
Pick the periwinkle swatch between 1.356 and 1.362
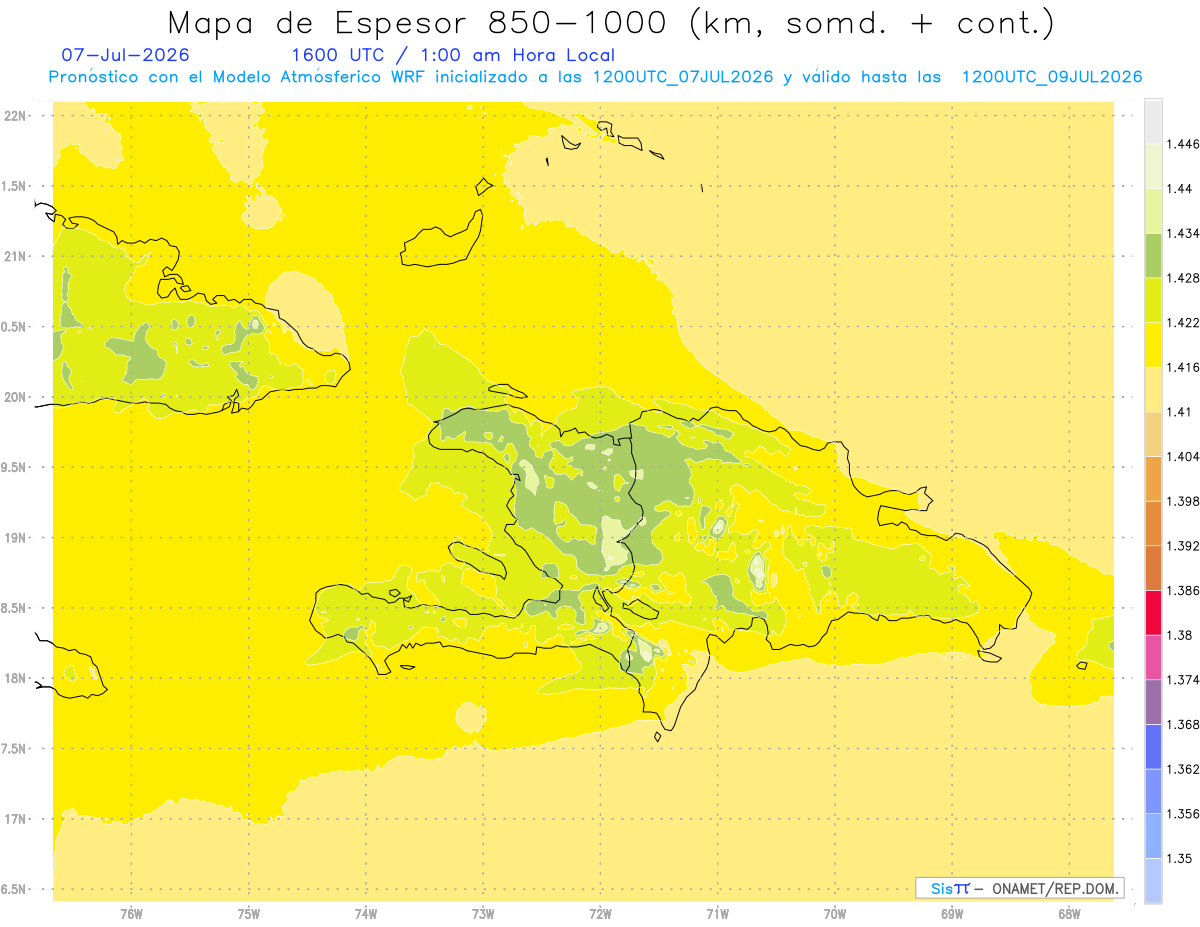point(1153,791)
